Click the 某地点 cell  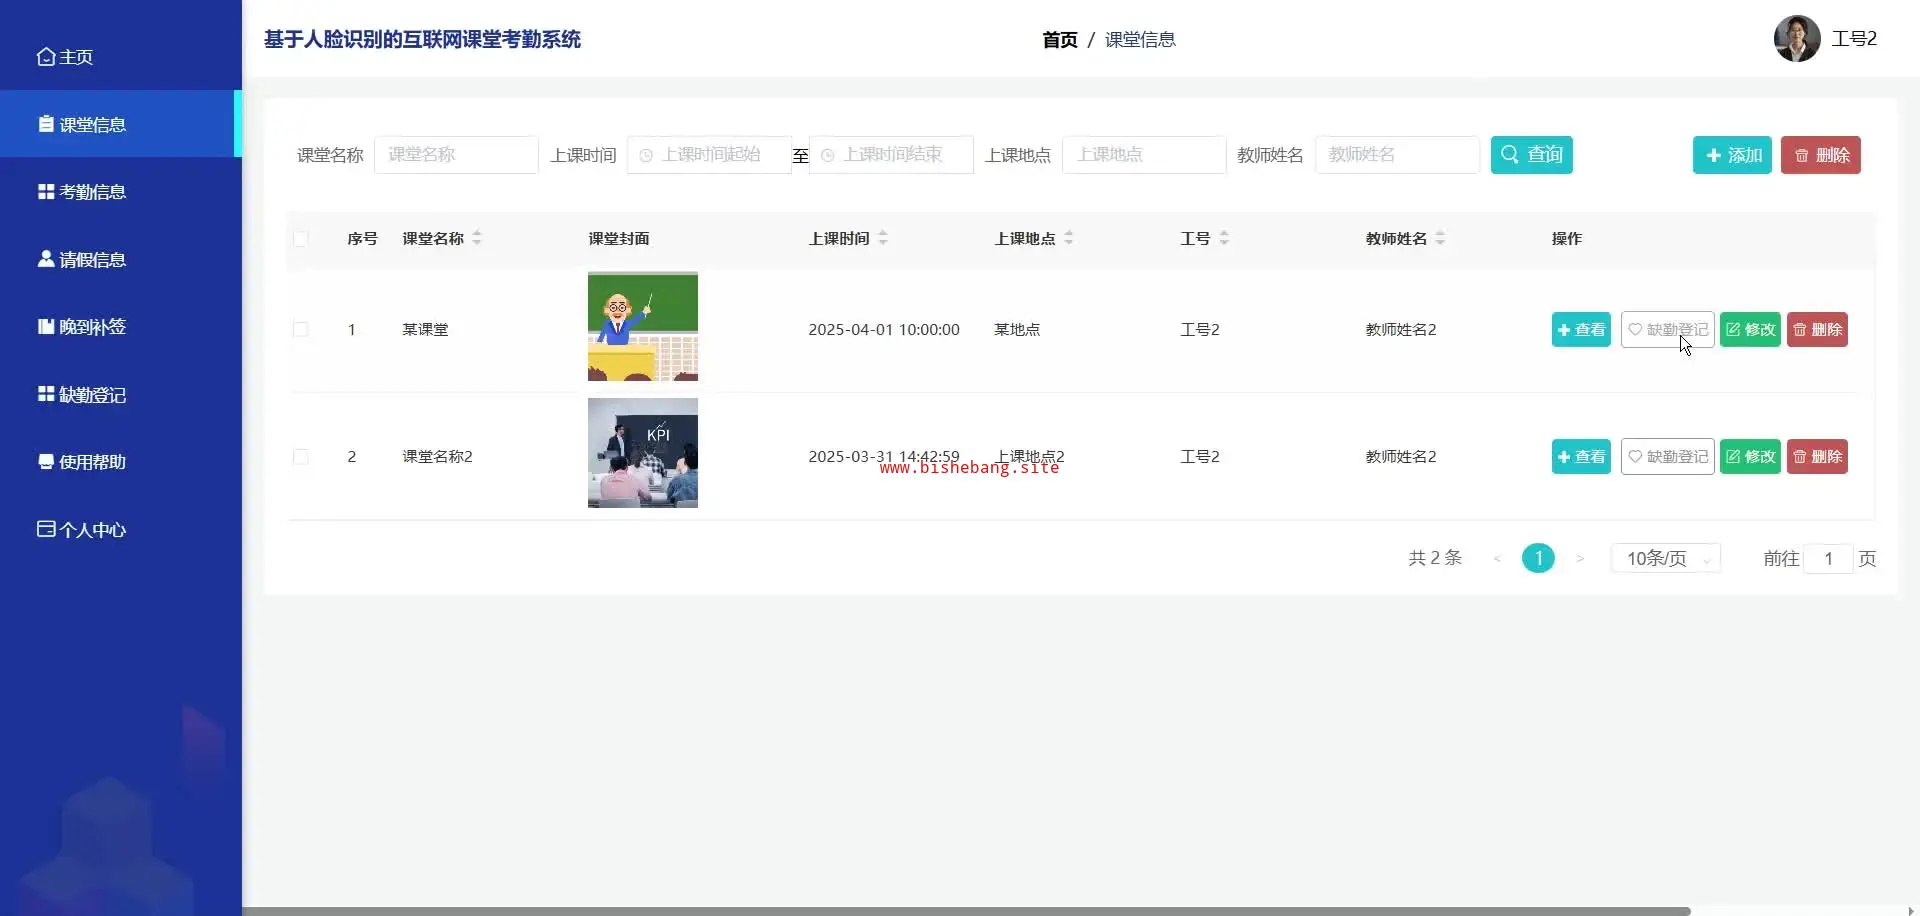[x=1017, y=330]
